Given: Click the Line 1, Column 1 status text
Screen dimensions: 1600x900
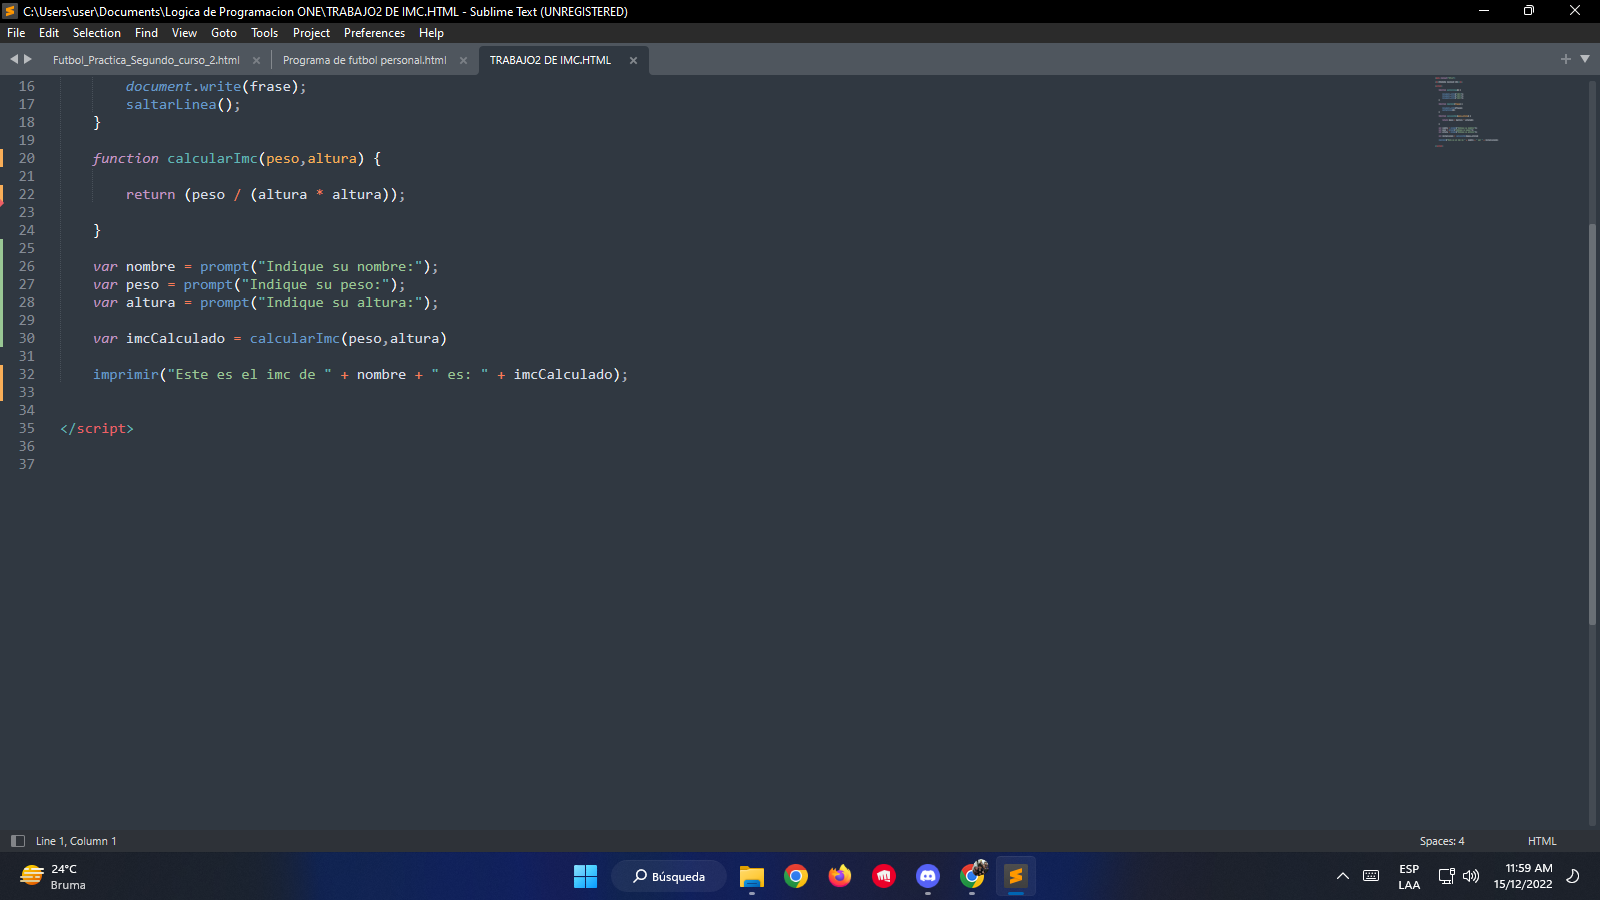Looking at the screenshot, I should (76, 841).
